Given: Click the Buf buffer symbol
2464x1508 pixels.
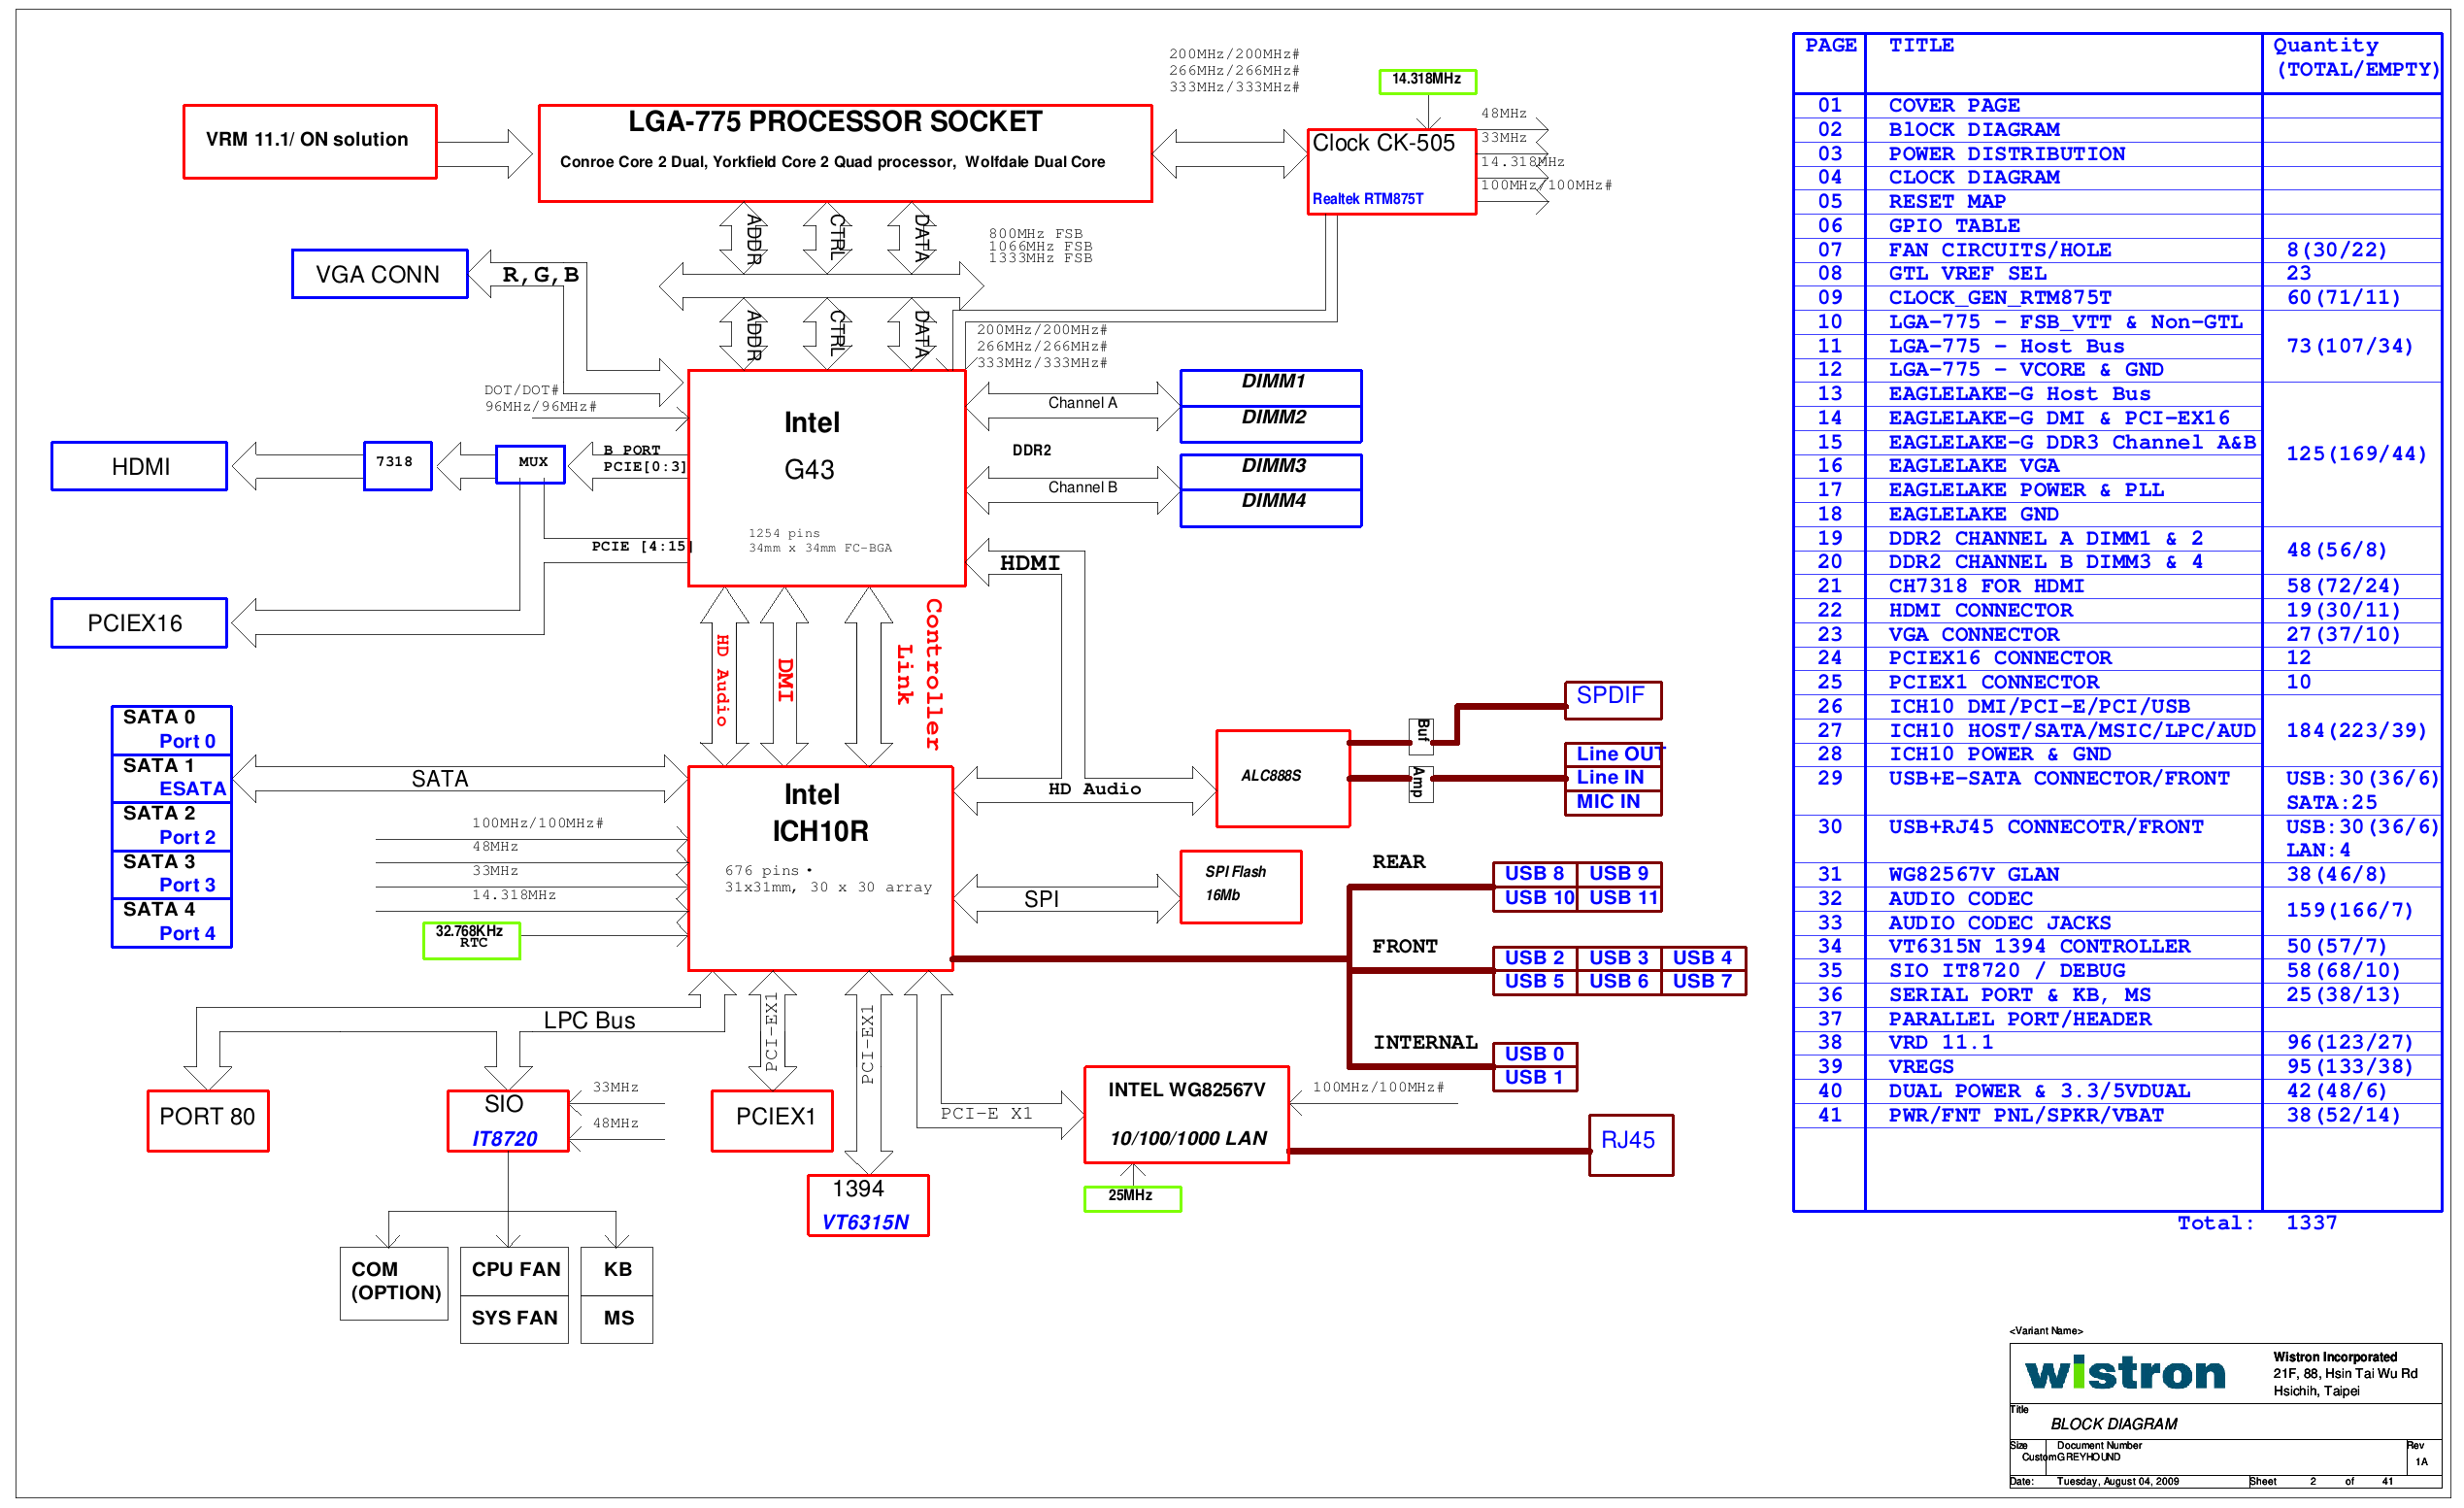Looking at the screenshot, I should coord(1421,736).
